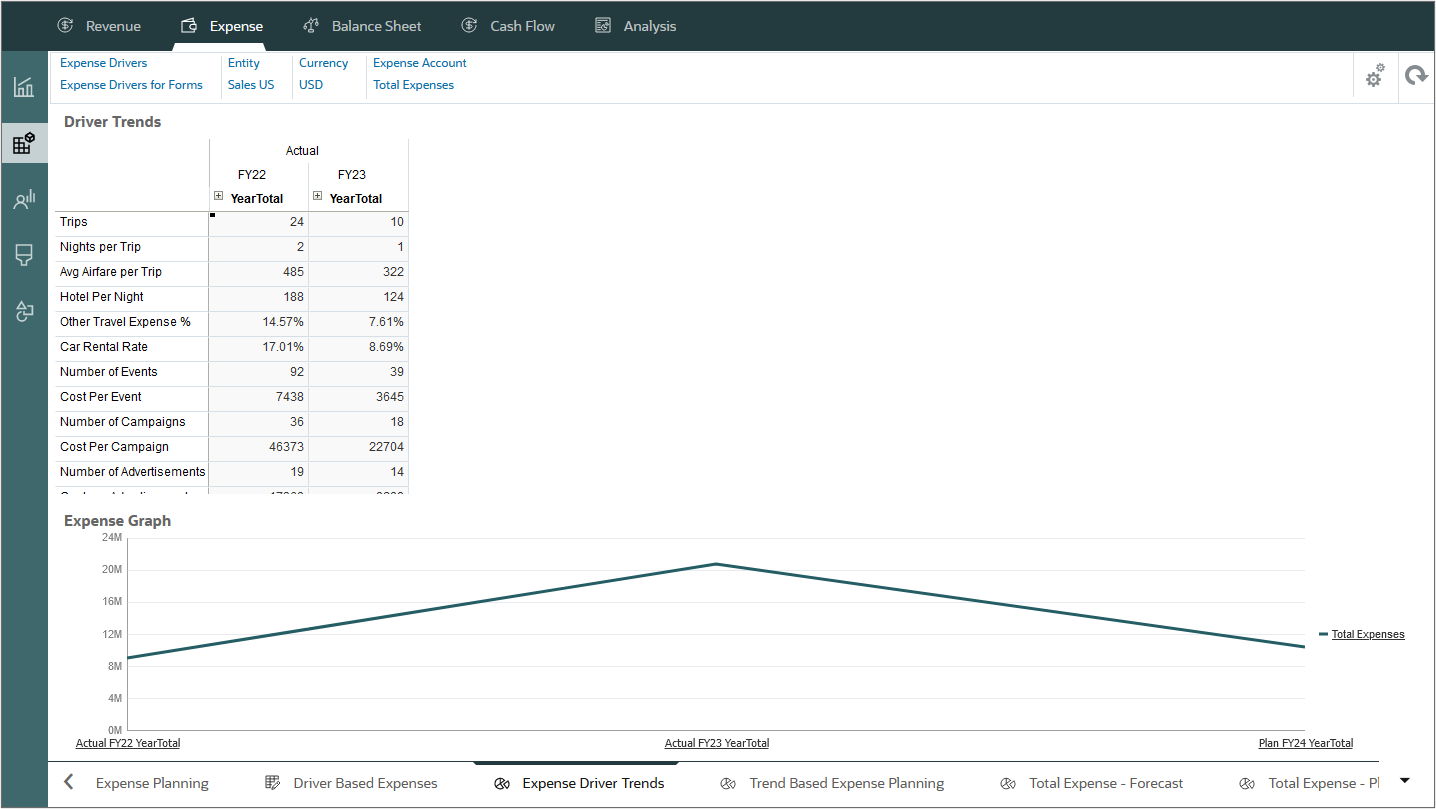Toggle the Total Expenses legend in the graph

pos(1367,634)
